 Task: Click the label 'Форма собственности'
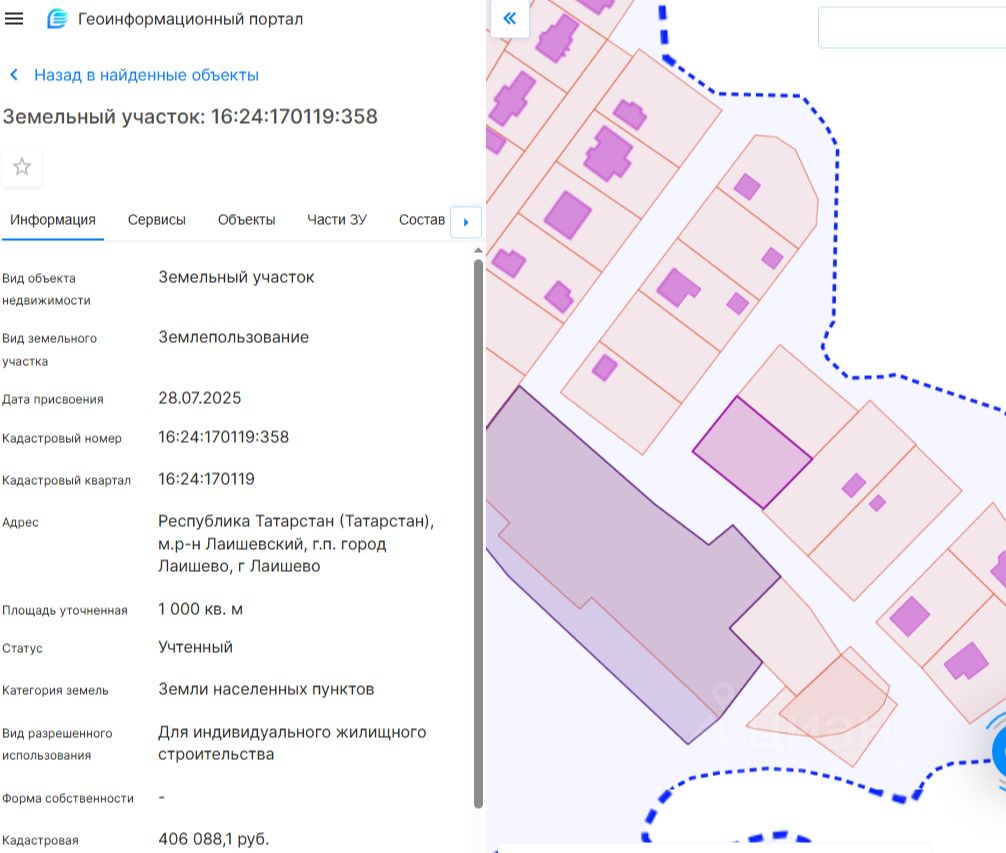pos(68,798)
